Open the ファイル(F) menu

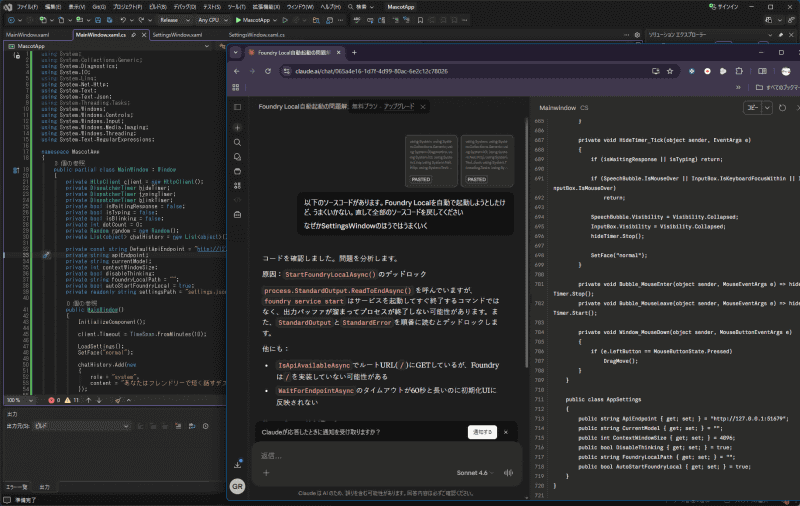(27, 7)
